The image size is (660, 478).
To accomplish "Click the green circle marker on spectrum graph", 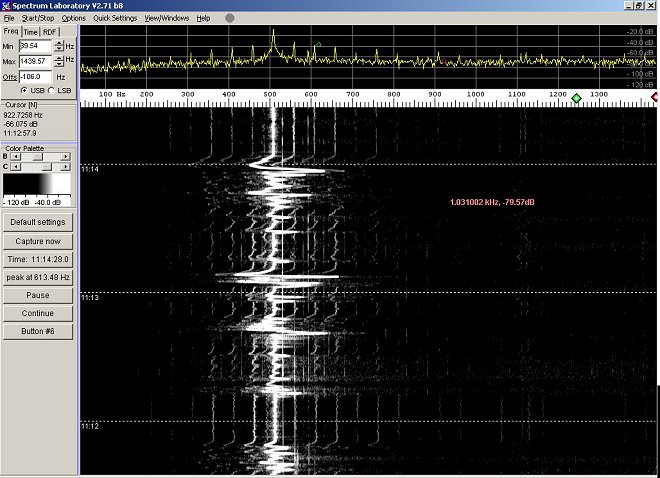I will pos(318,44).
